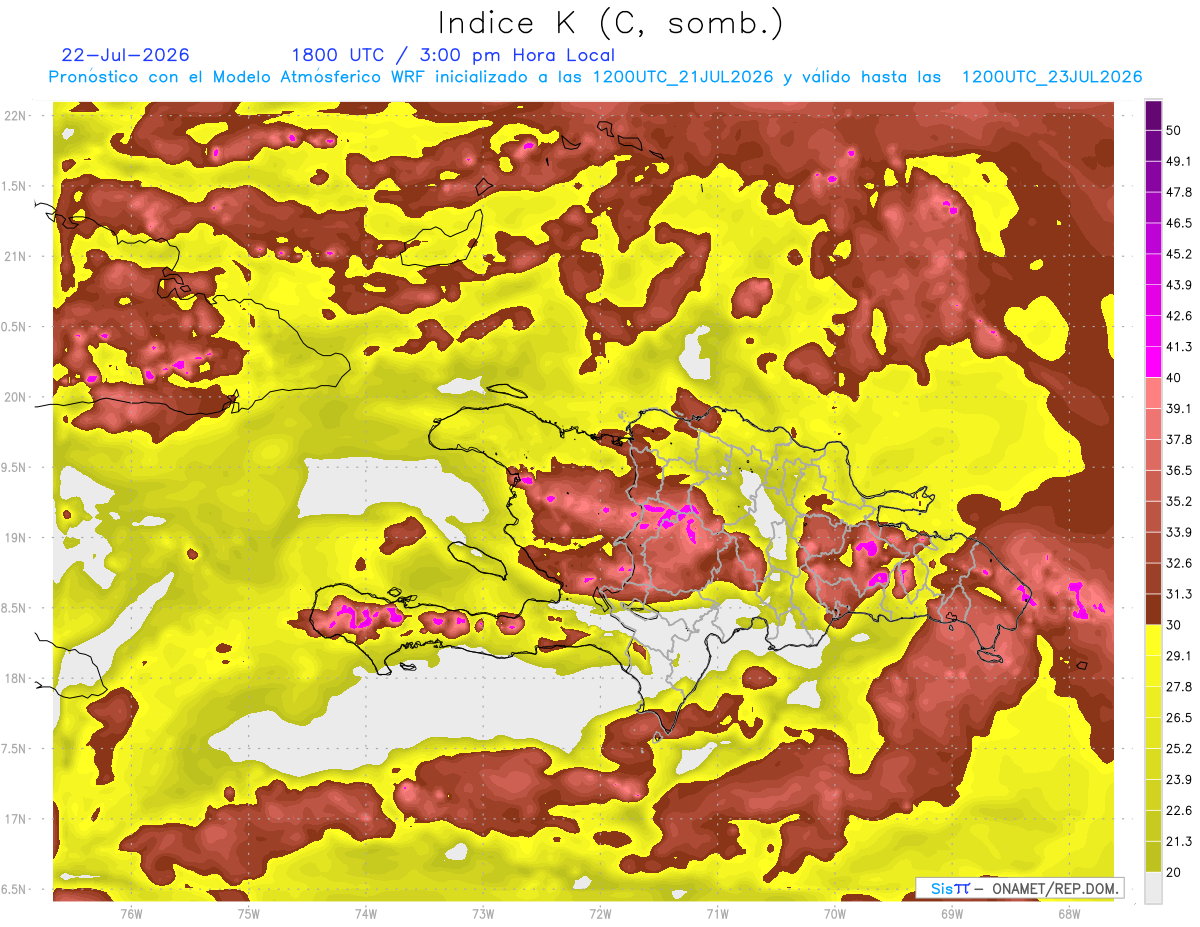Click the legend value 21.3

[1178, 841]
